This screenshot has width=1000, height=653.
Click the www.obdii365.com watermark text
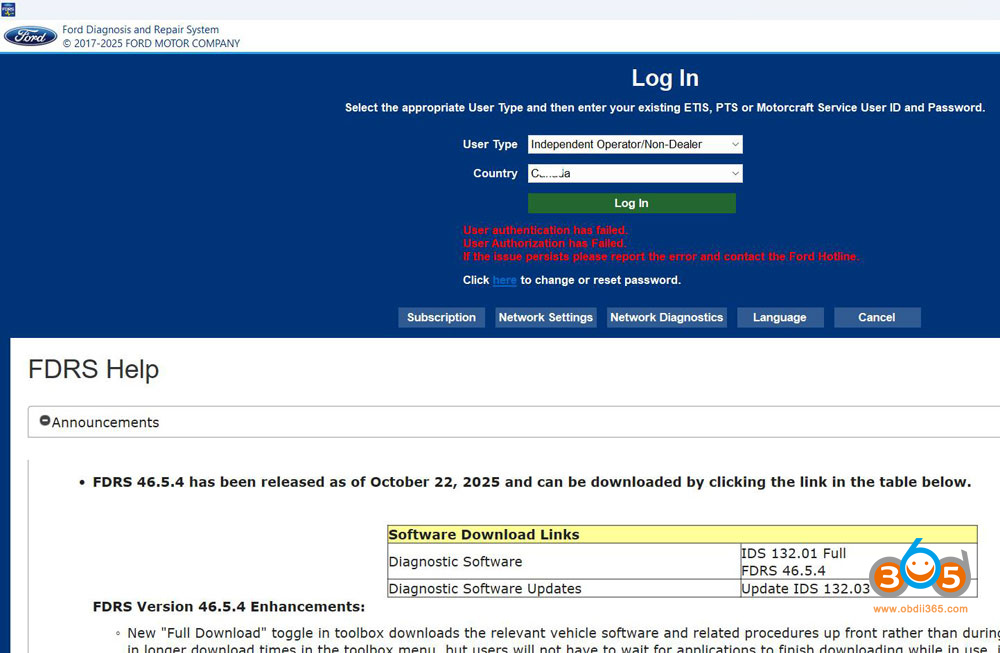tap(920, 609)
